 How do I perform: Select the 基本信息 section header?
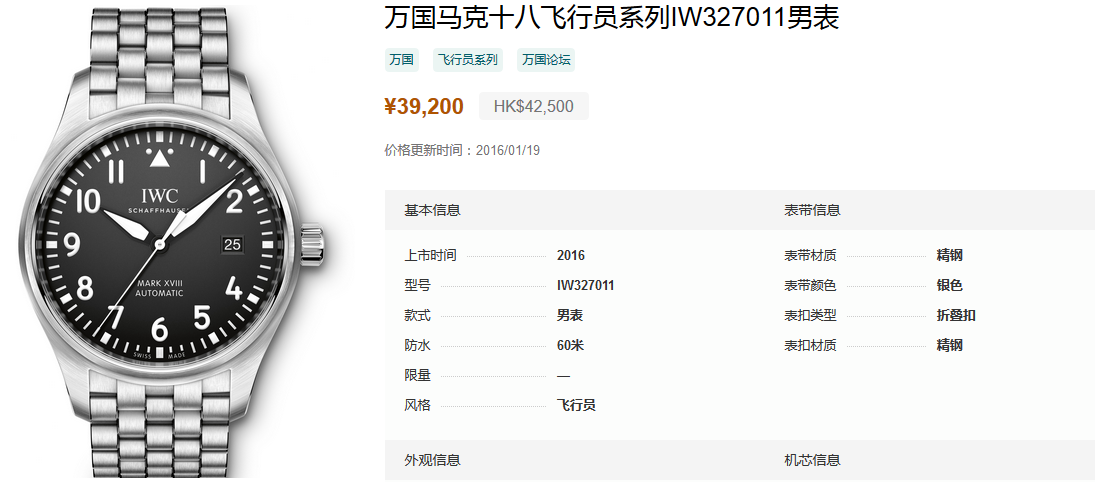(x=432, y=210)
